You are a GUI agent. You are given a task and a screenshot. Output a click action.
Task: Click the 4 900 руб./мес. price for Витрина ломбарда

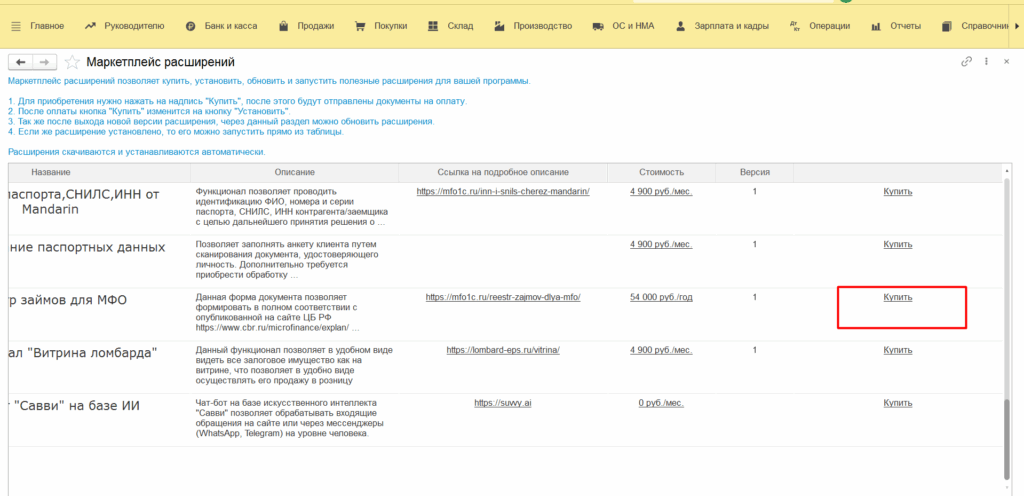tap(661, 350)
